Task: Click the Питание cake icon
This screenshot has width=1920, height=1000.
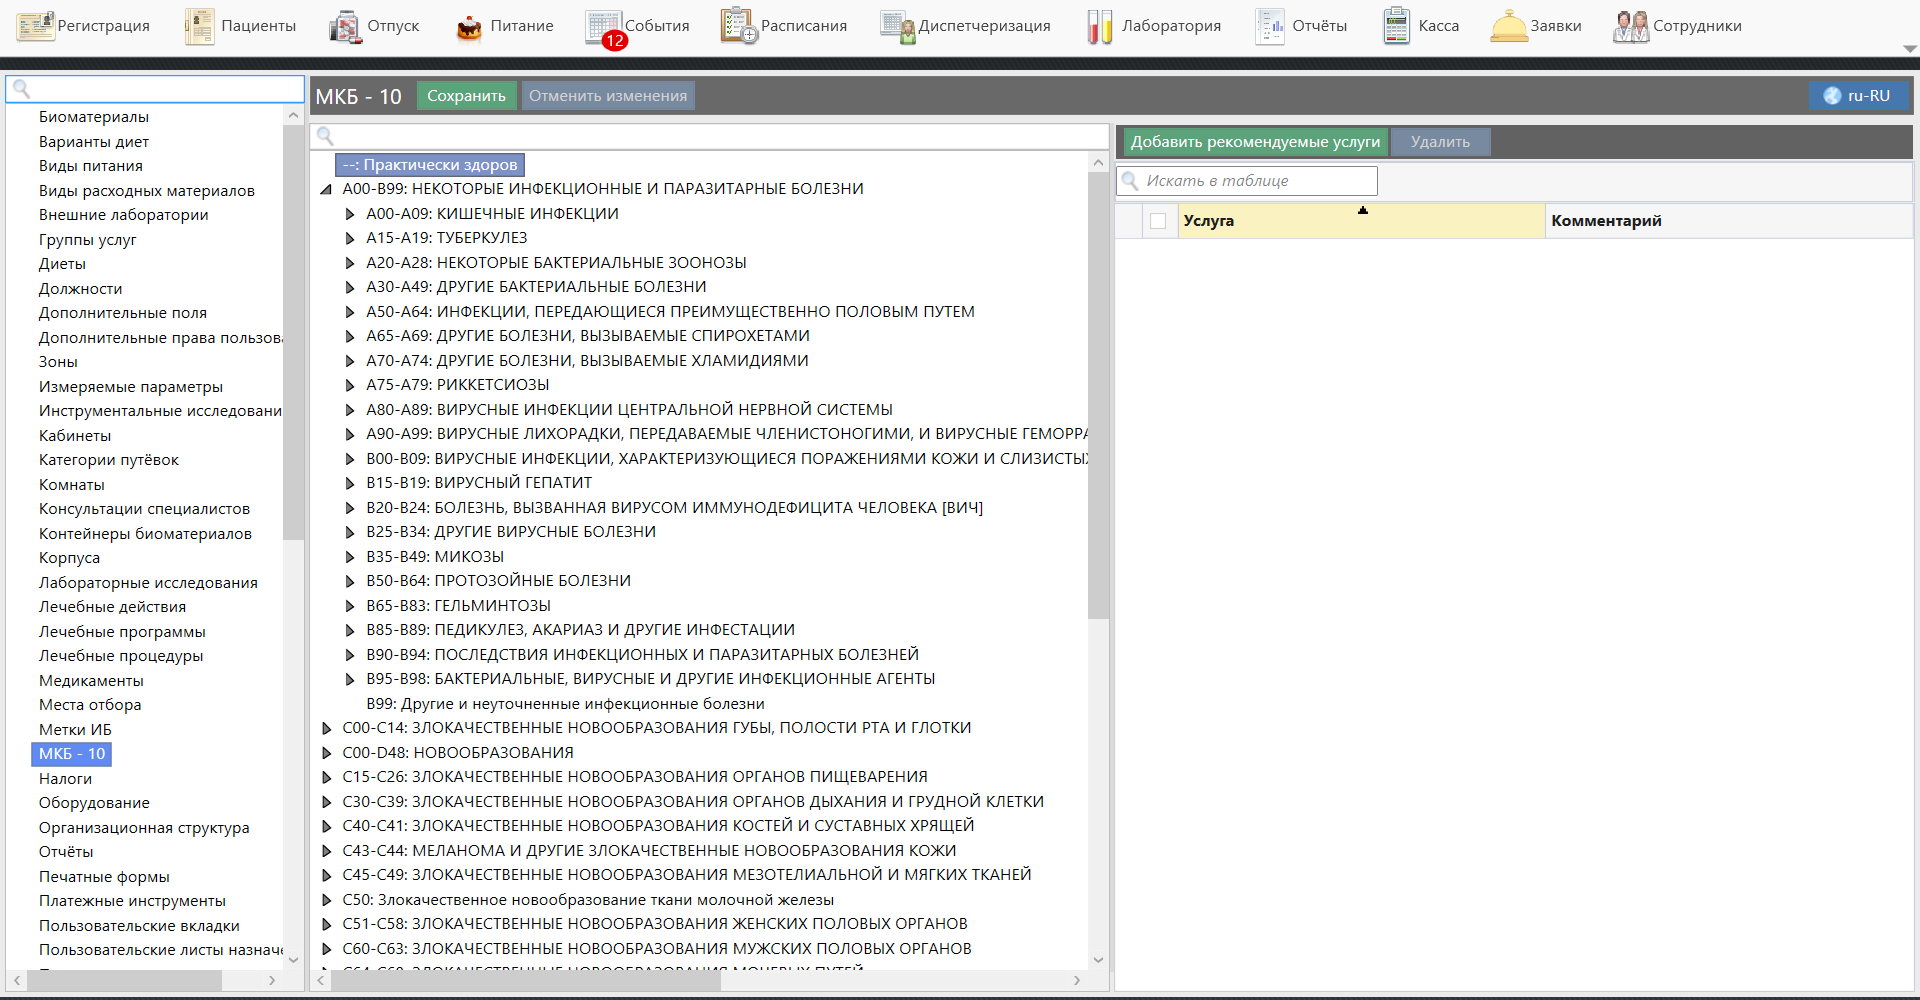Action: [x=468, y=27]
